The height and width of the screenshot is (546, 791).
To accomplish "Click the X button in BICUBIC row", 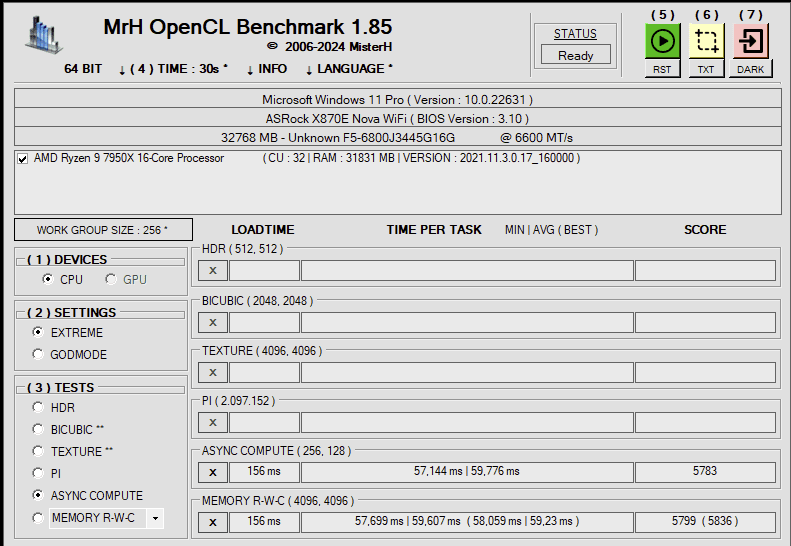I will click(x=213, y=322).
